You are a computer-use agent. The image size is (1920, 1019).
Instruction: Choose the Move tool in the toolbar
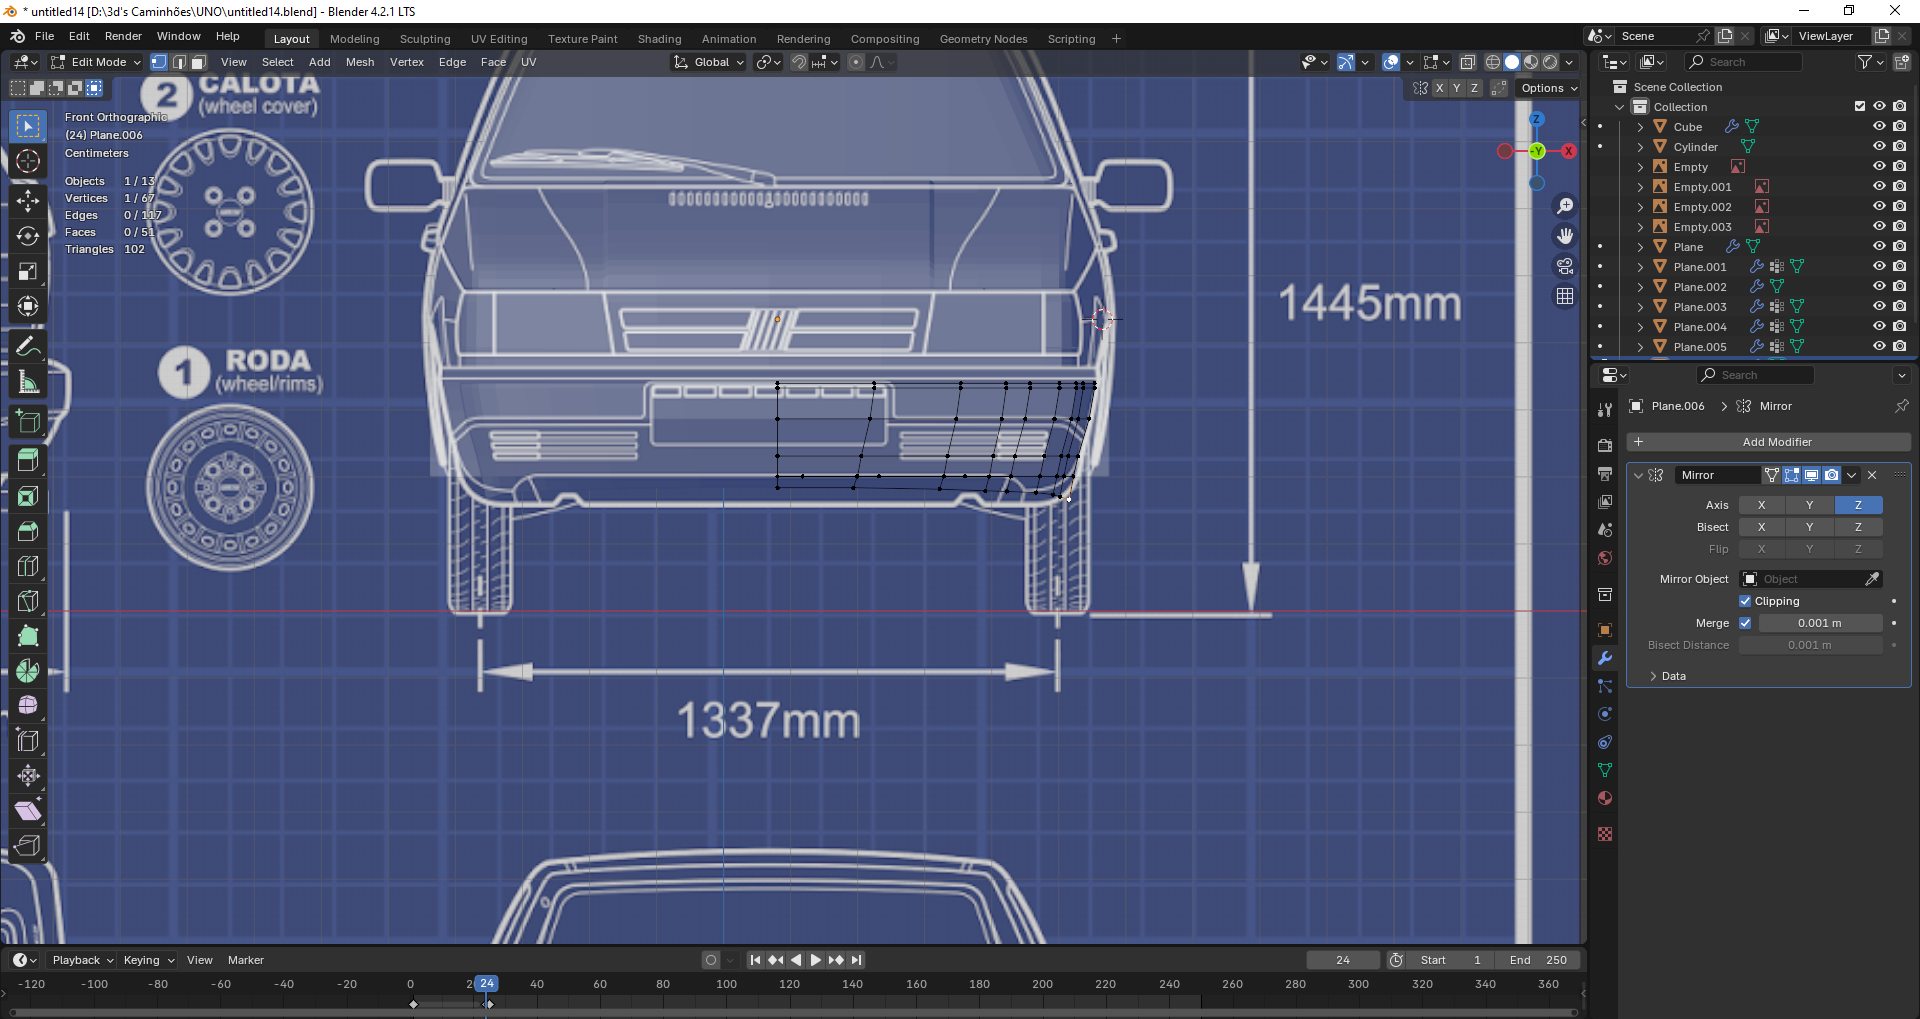(x=28, y=199)
